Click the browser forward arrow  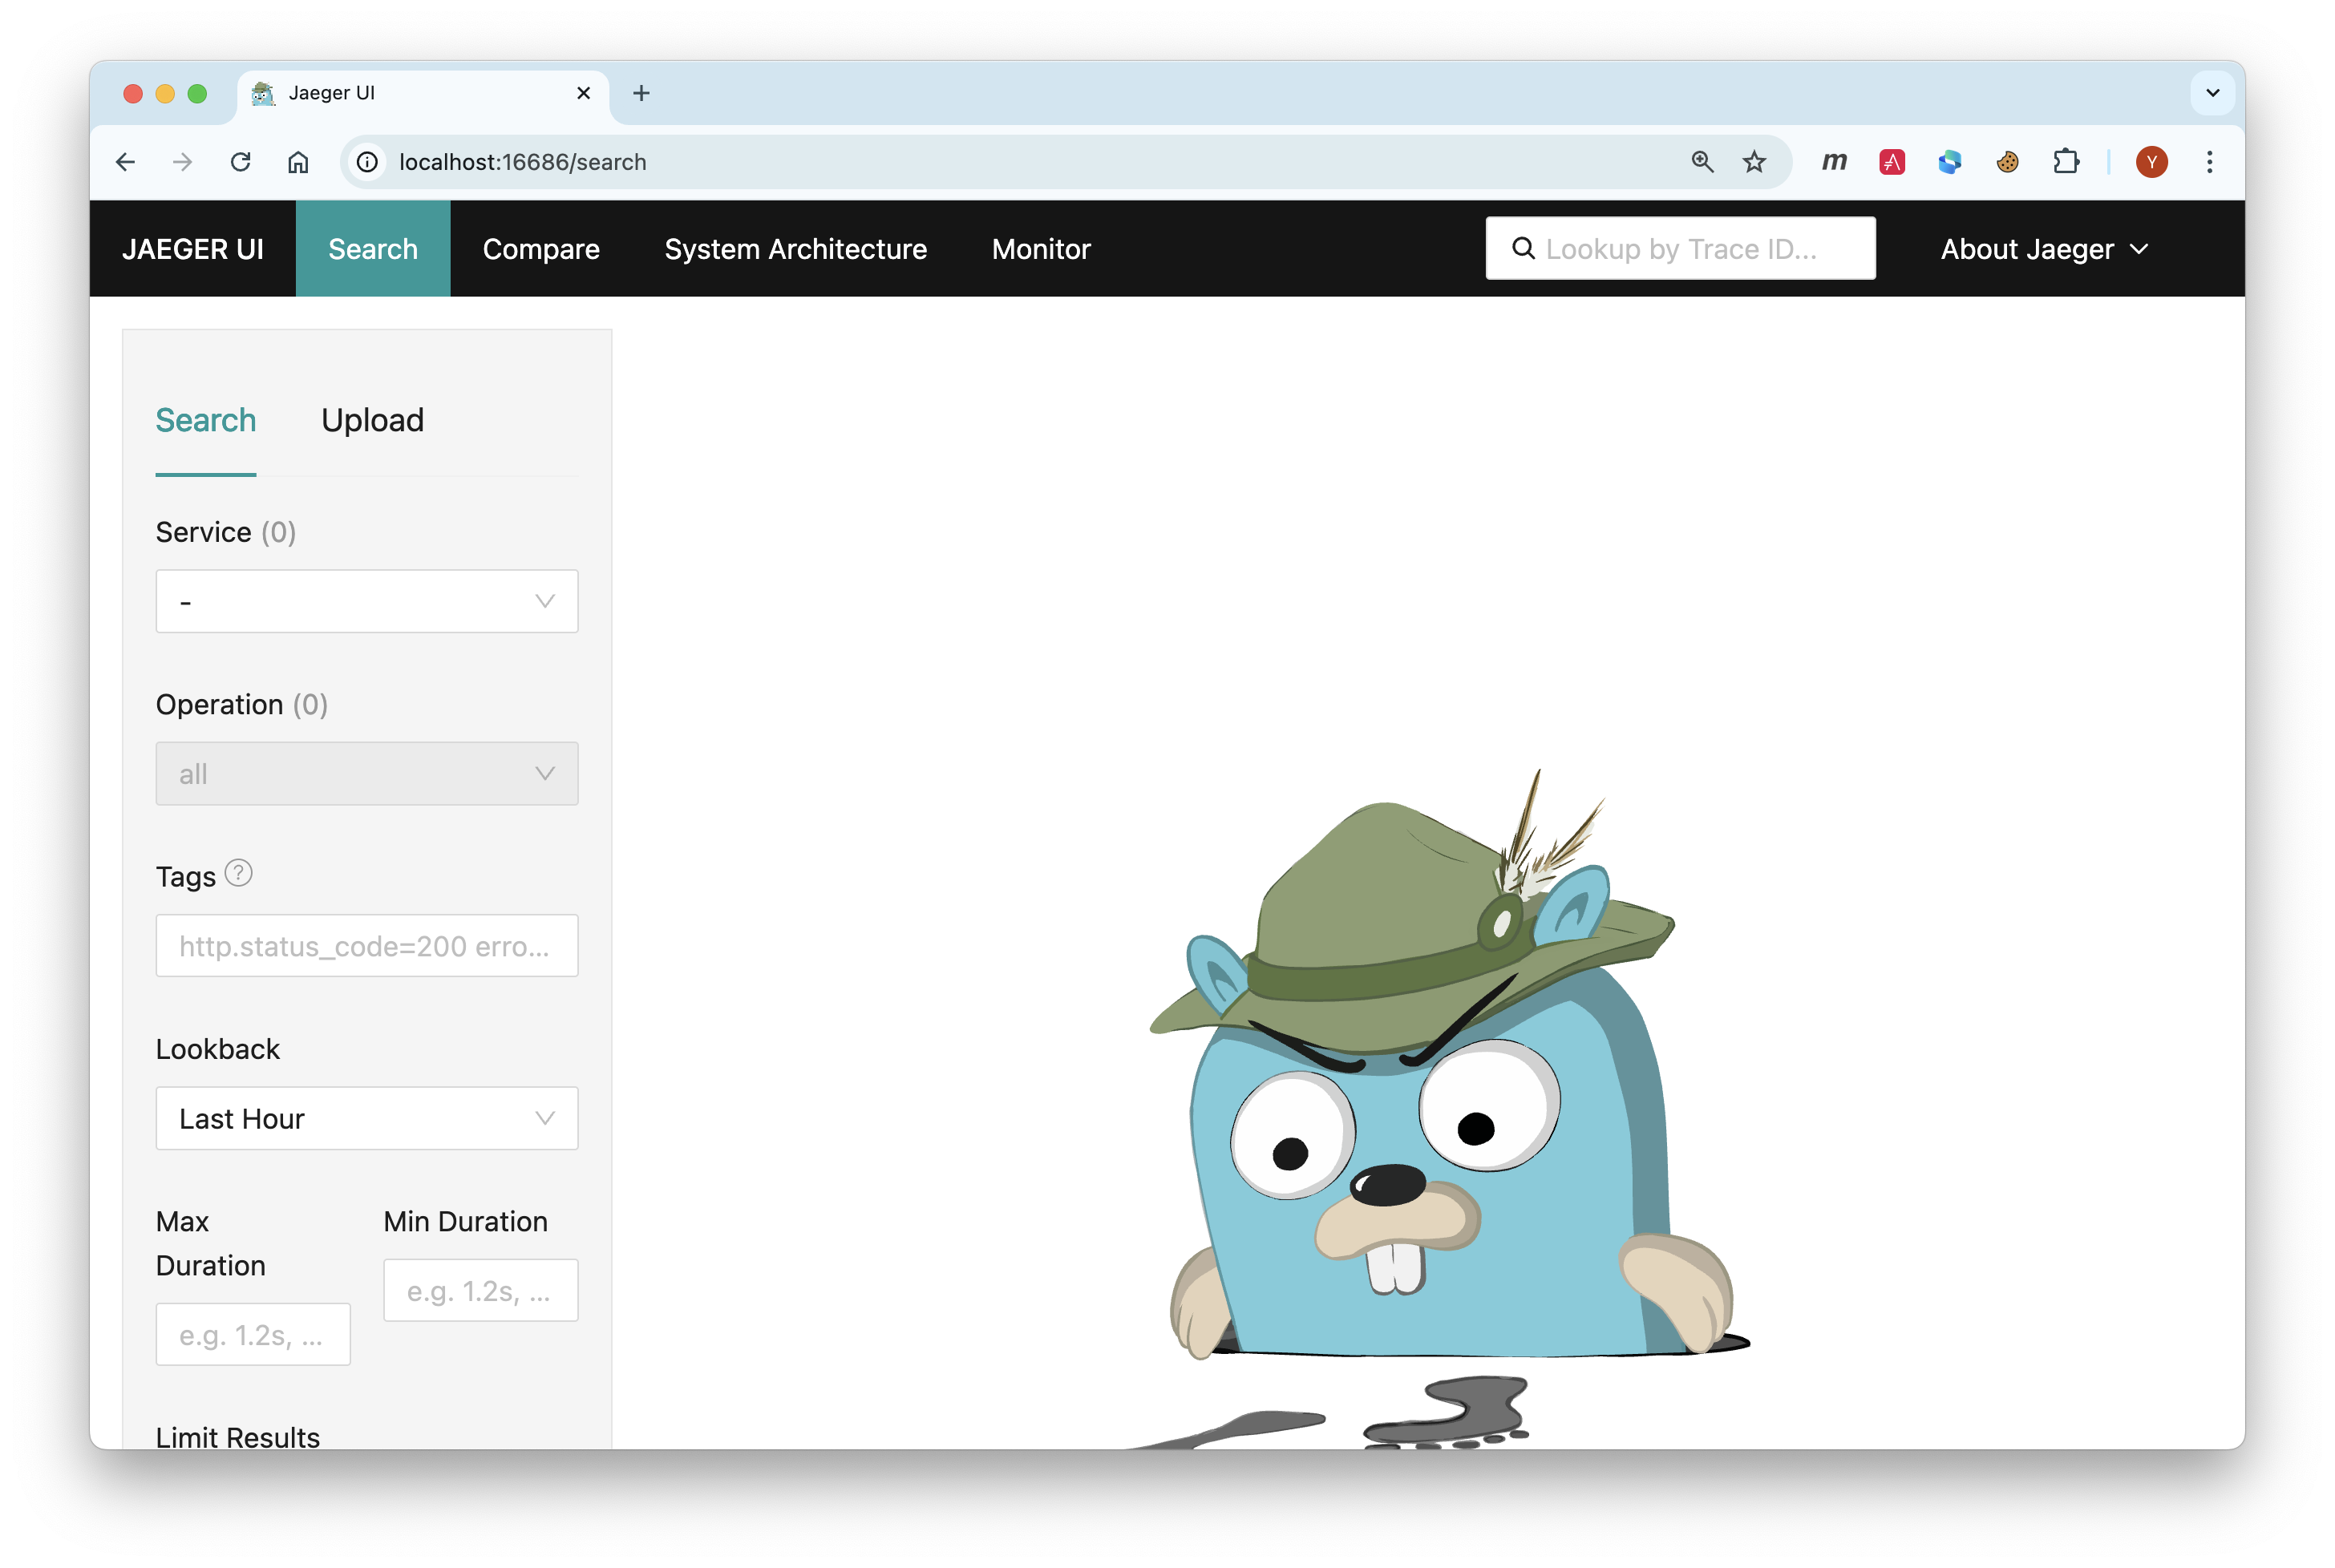pos(182,162)
